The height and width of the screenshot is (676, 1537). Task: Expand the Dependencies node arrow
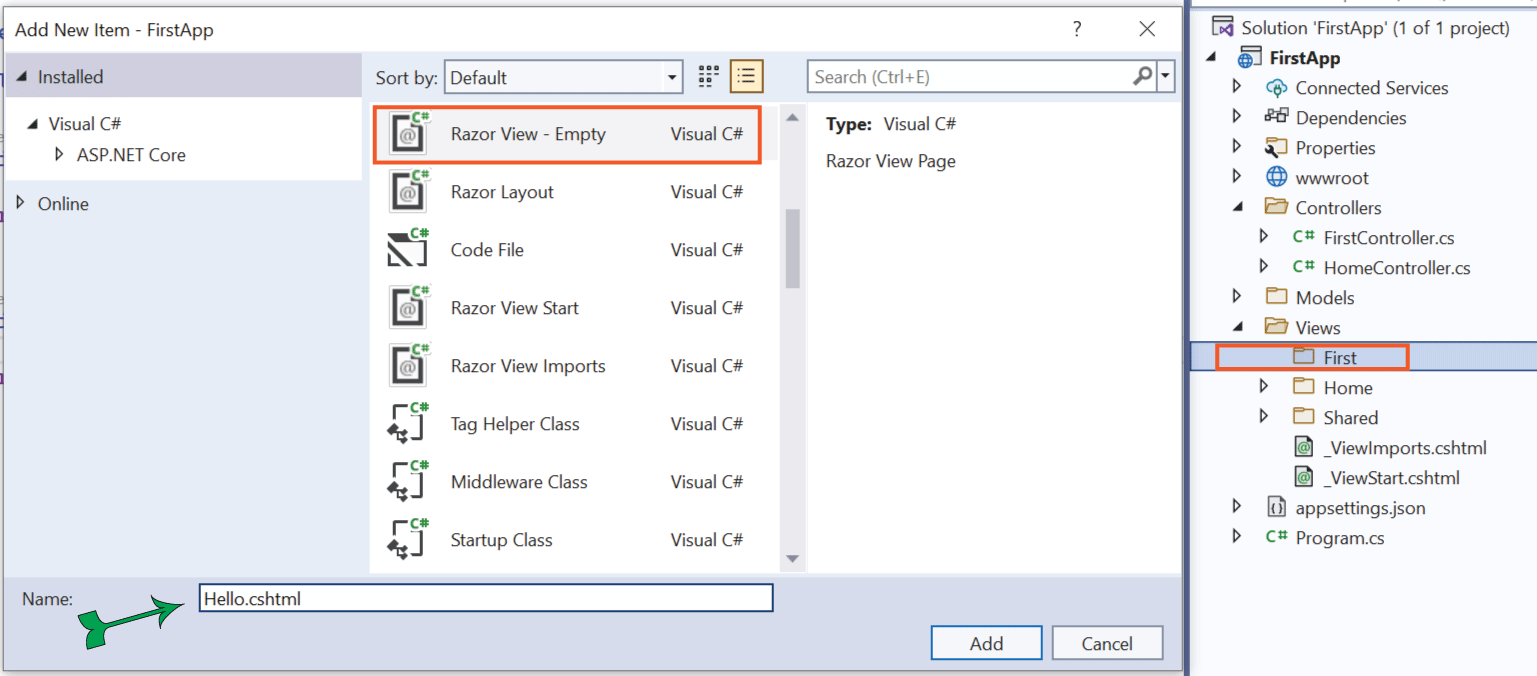point(1237,117)
